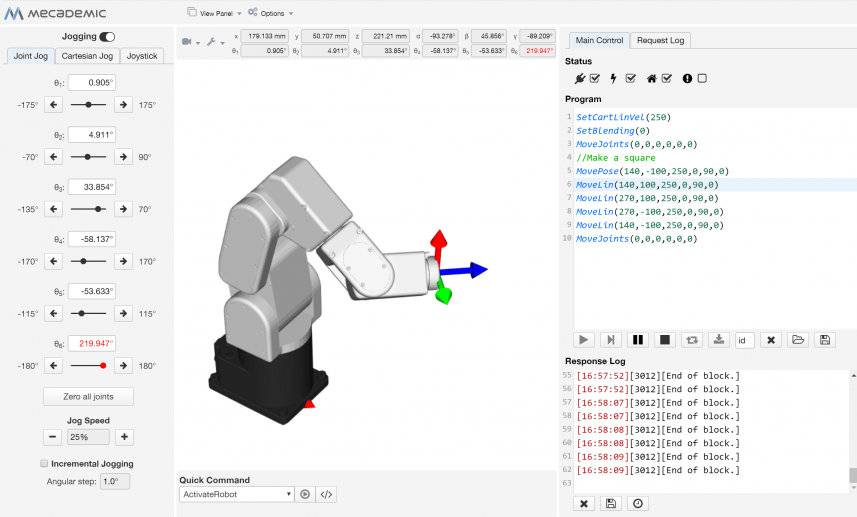Send quick command with circular play icon
The height and width of the screenshot is (517, 857).
pos(305,494)
